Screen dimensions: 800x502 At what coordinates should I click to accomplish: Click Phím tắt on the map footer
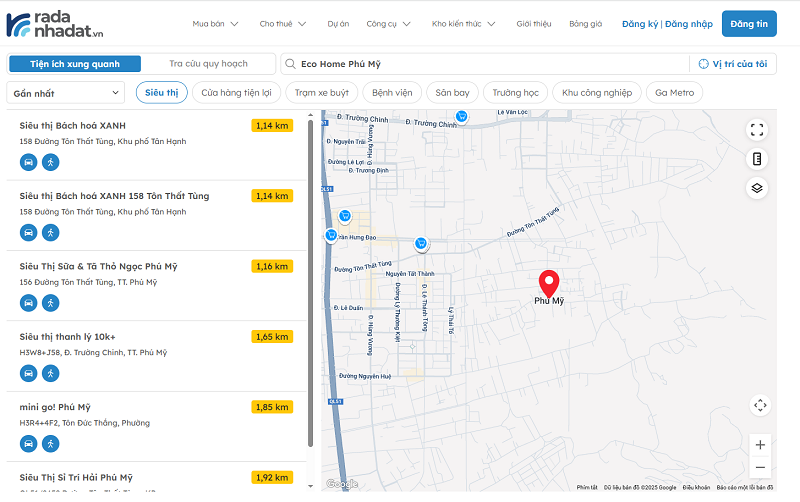(x=587, y=488)
